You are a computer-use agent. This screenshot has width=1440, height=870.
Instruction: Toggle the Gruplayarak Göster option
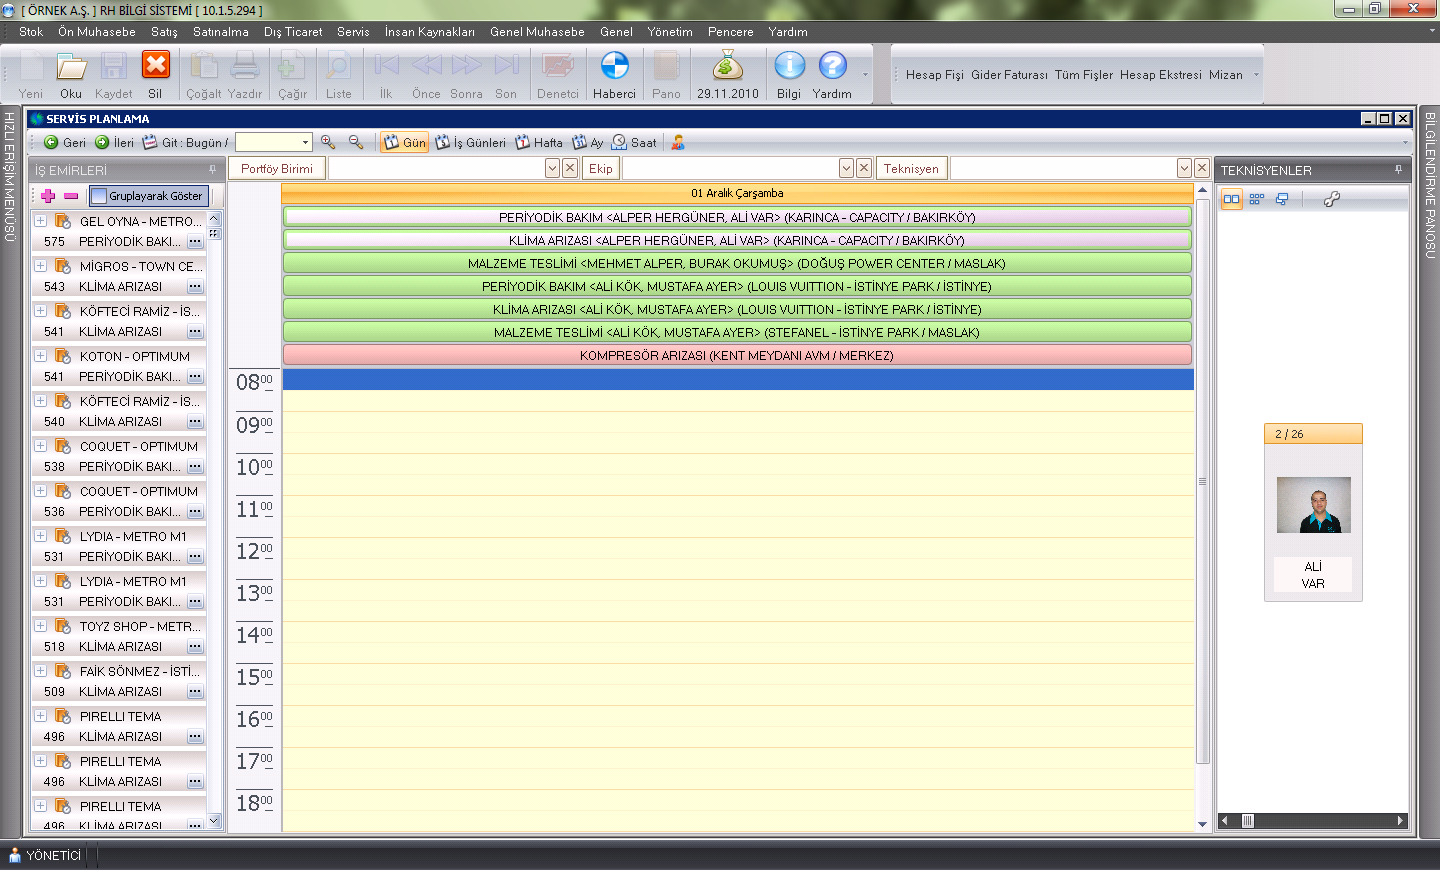tap(148, 196)
